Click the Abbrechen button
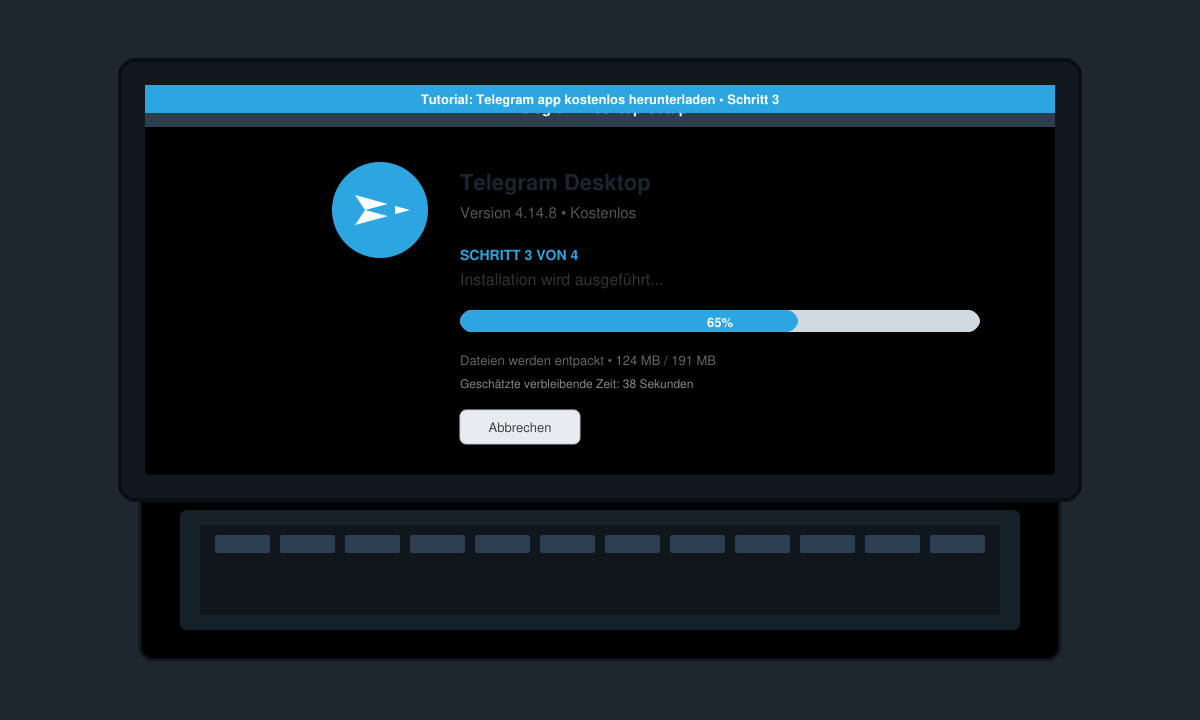 (520, 427)
